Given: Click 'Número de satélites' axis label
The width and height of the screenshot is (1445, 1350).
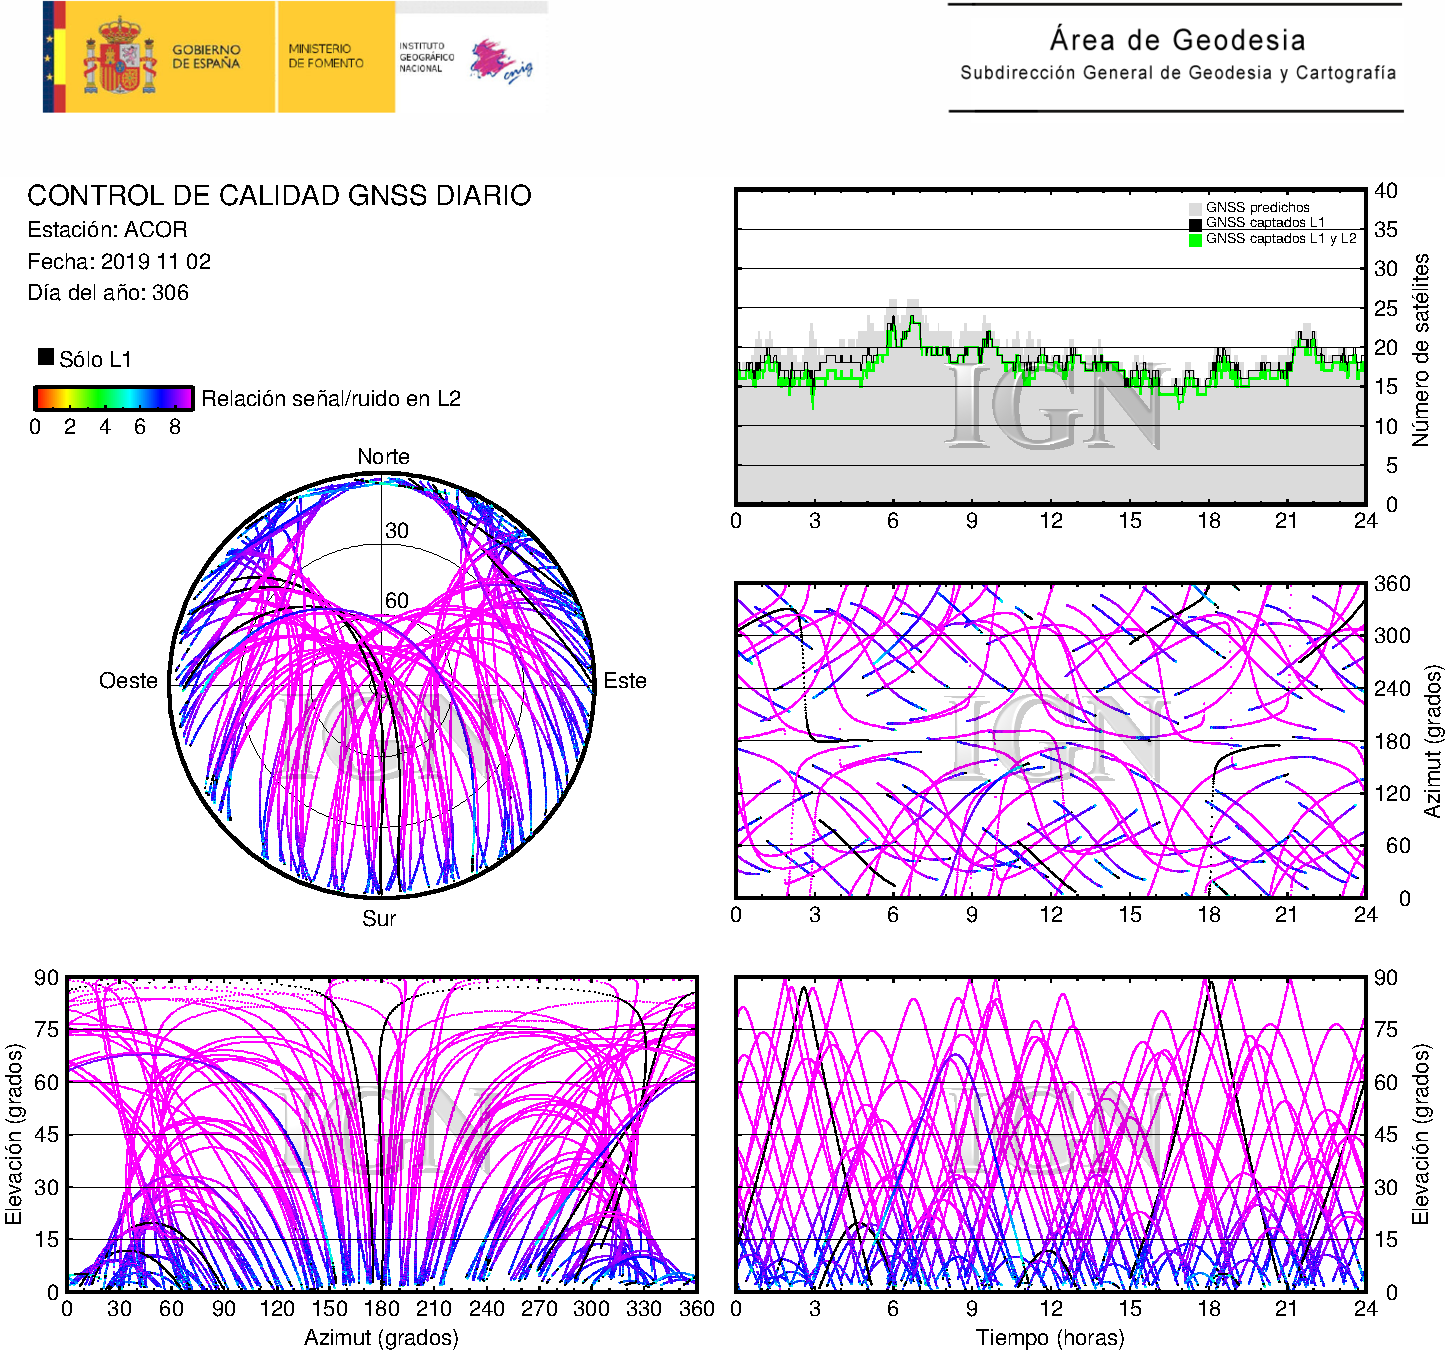Looking at the screenshot, I should 1421,350.
